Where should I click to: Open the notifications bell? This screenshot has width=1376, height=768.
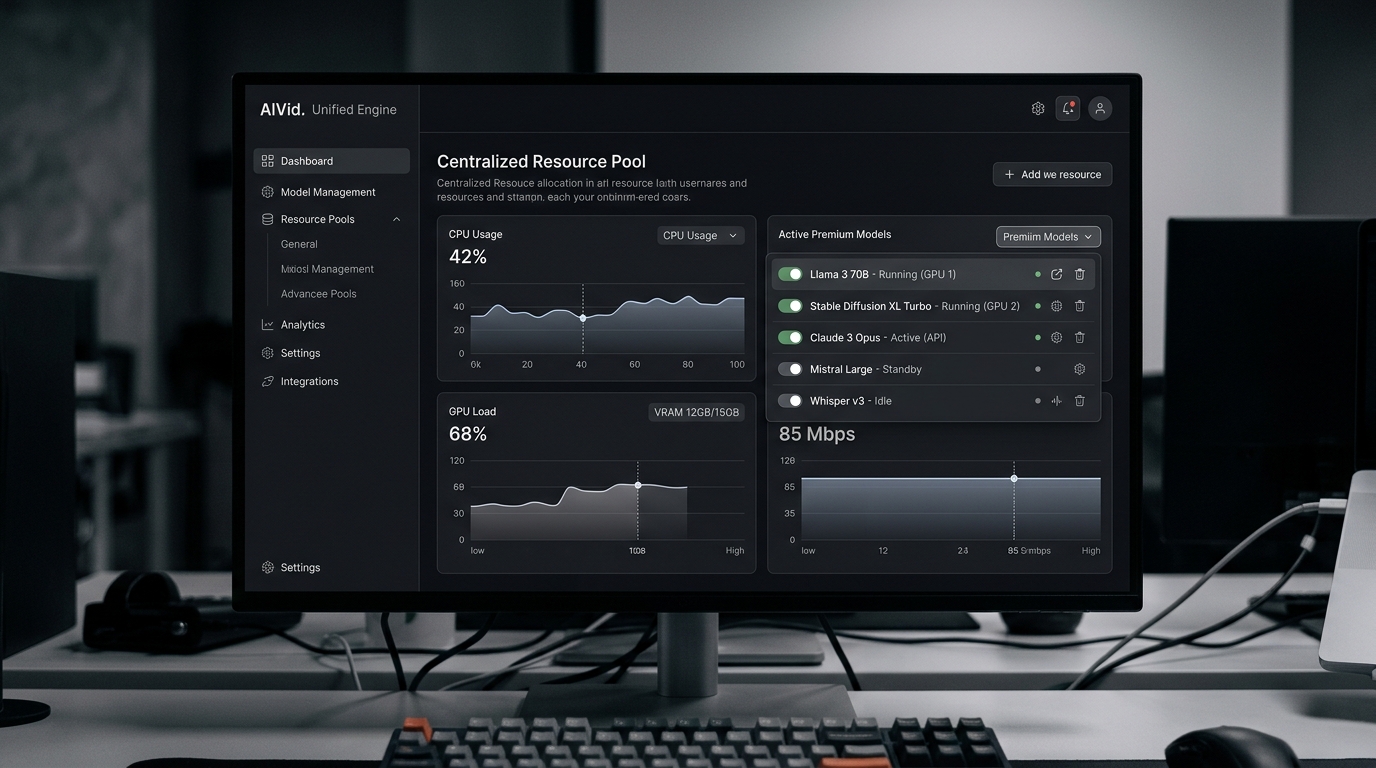point(1068,108)
